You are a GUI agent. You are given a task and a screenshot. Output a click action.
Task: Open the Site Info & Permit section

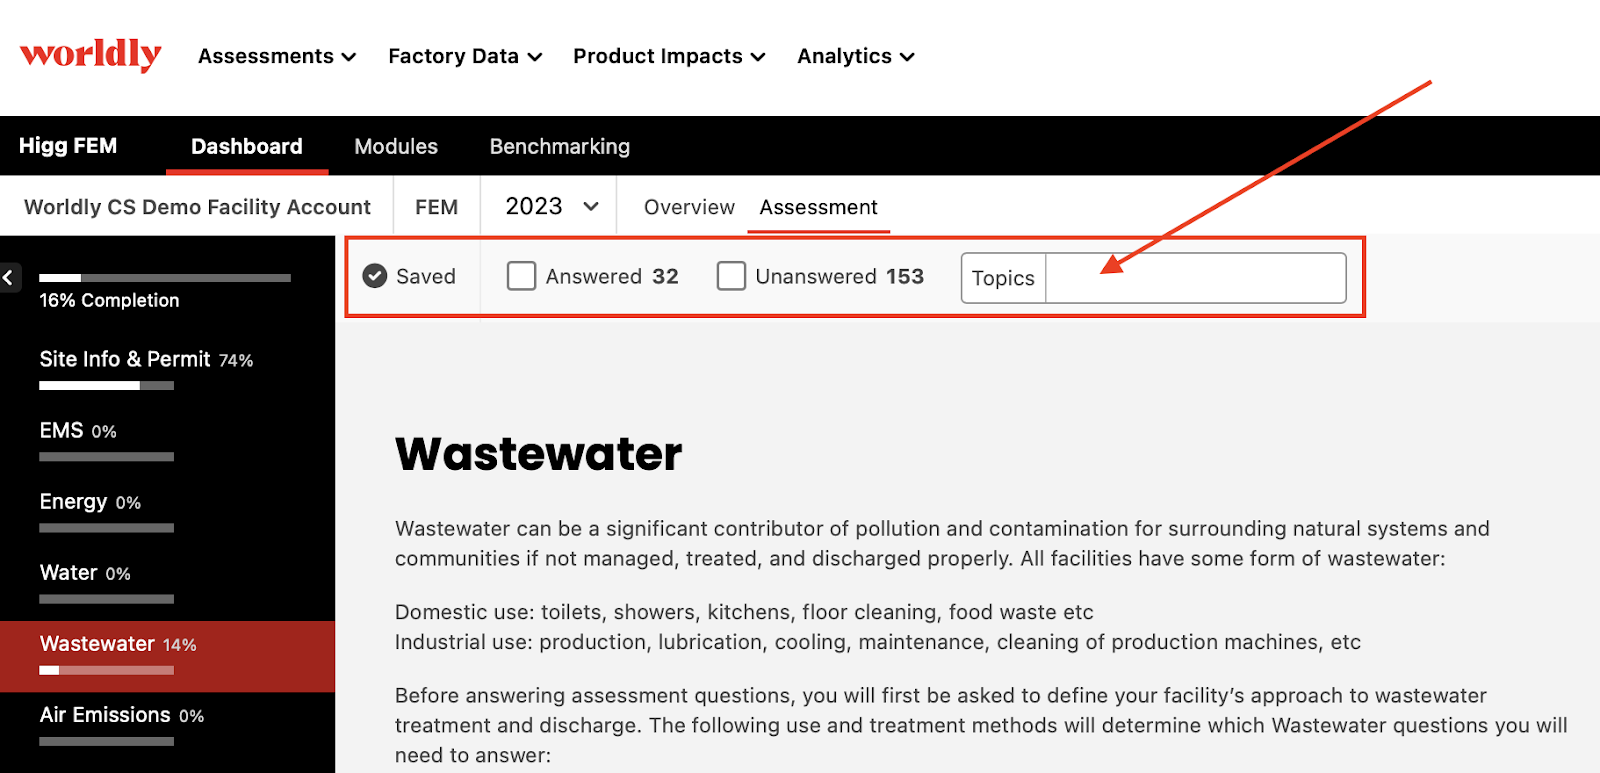(126, 359)
